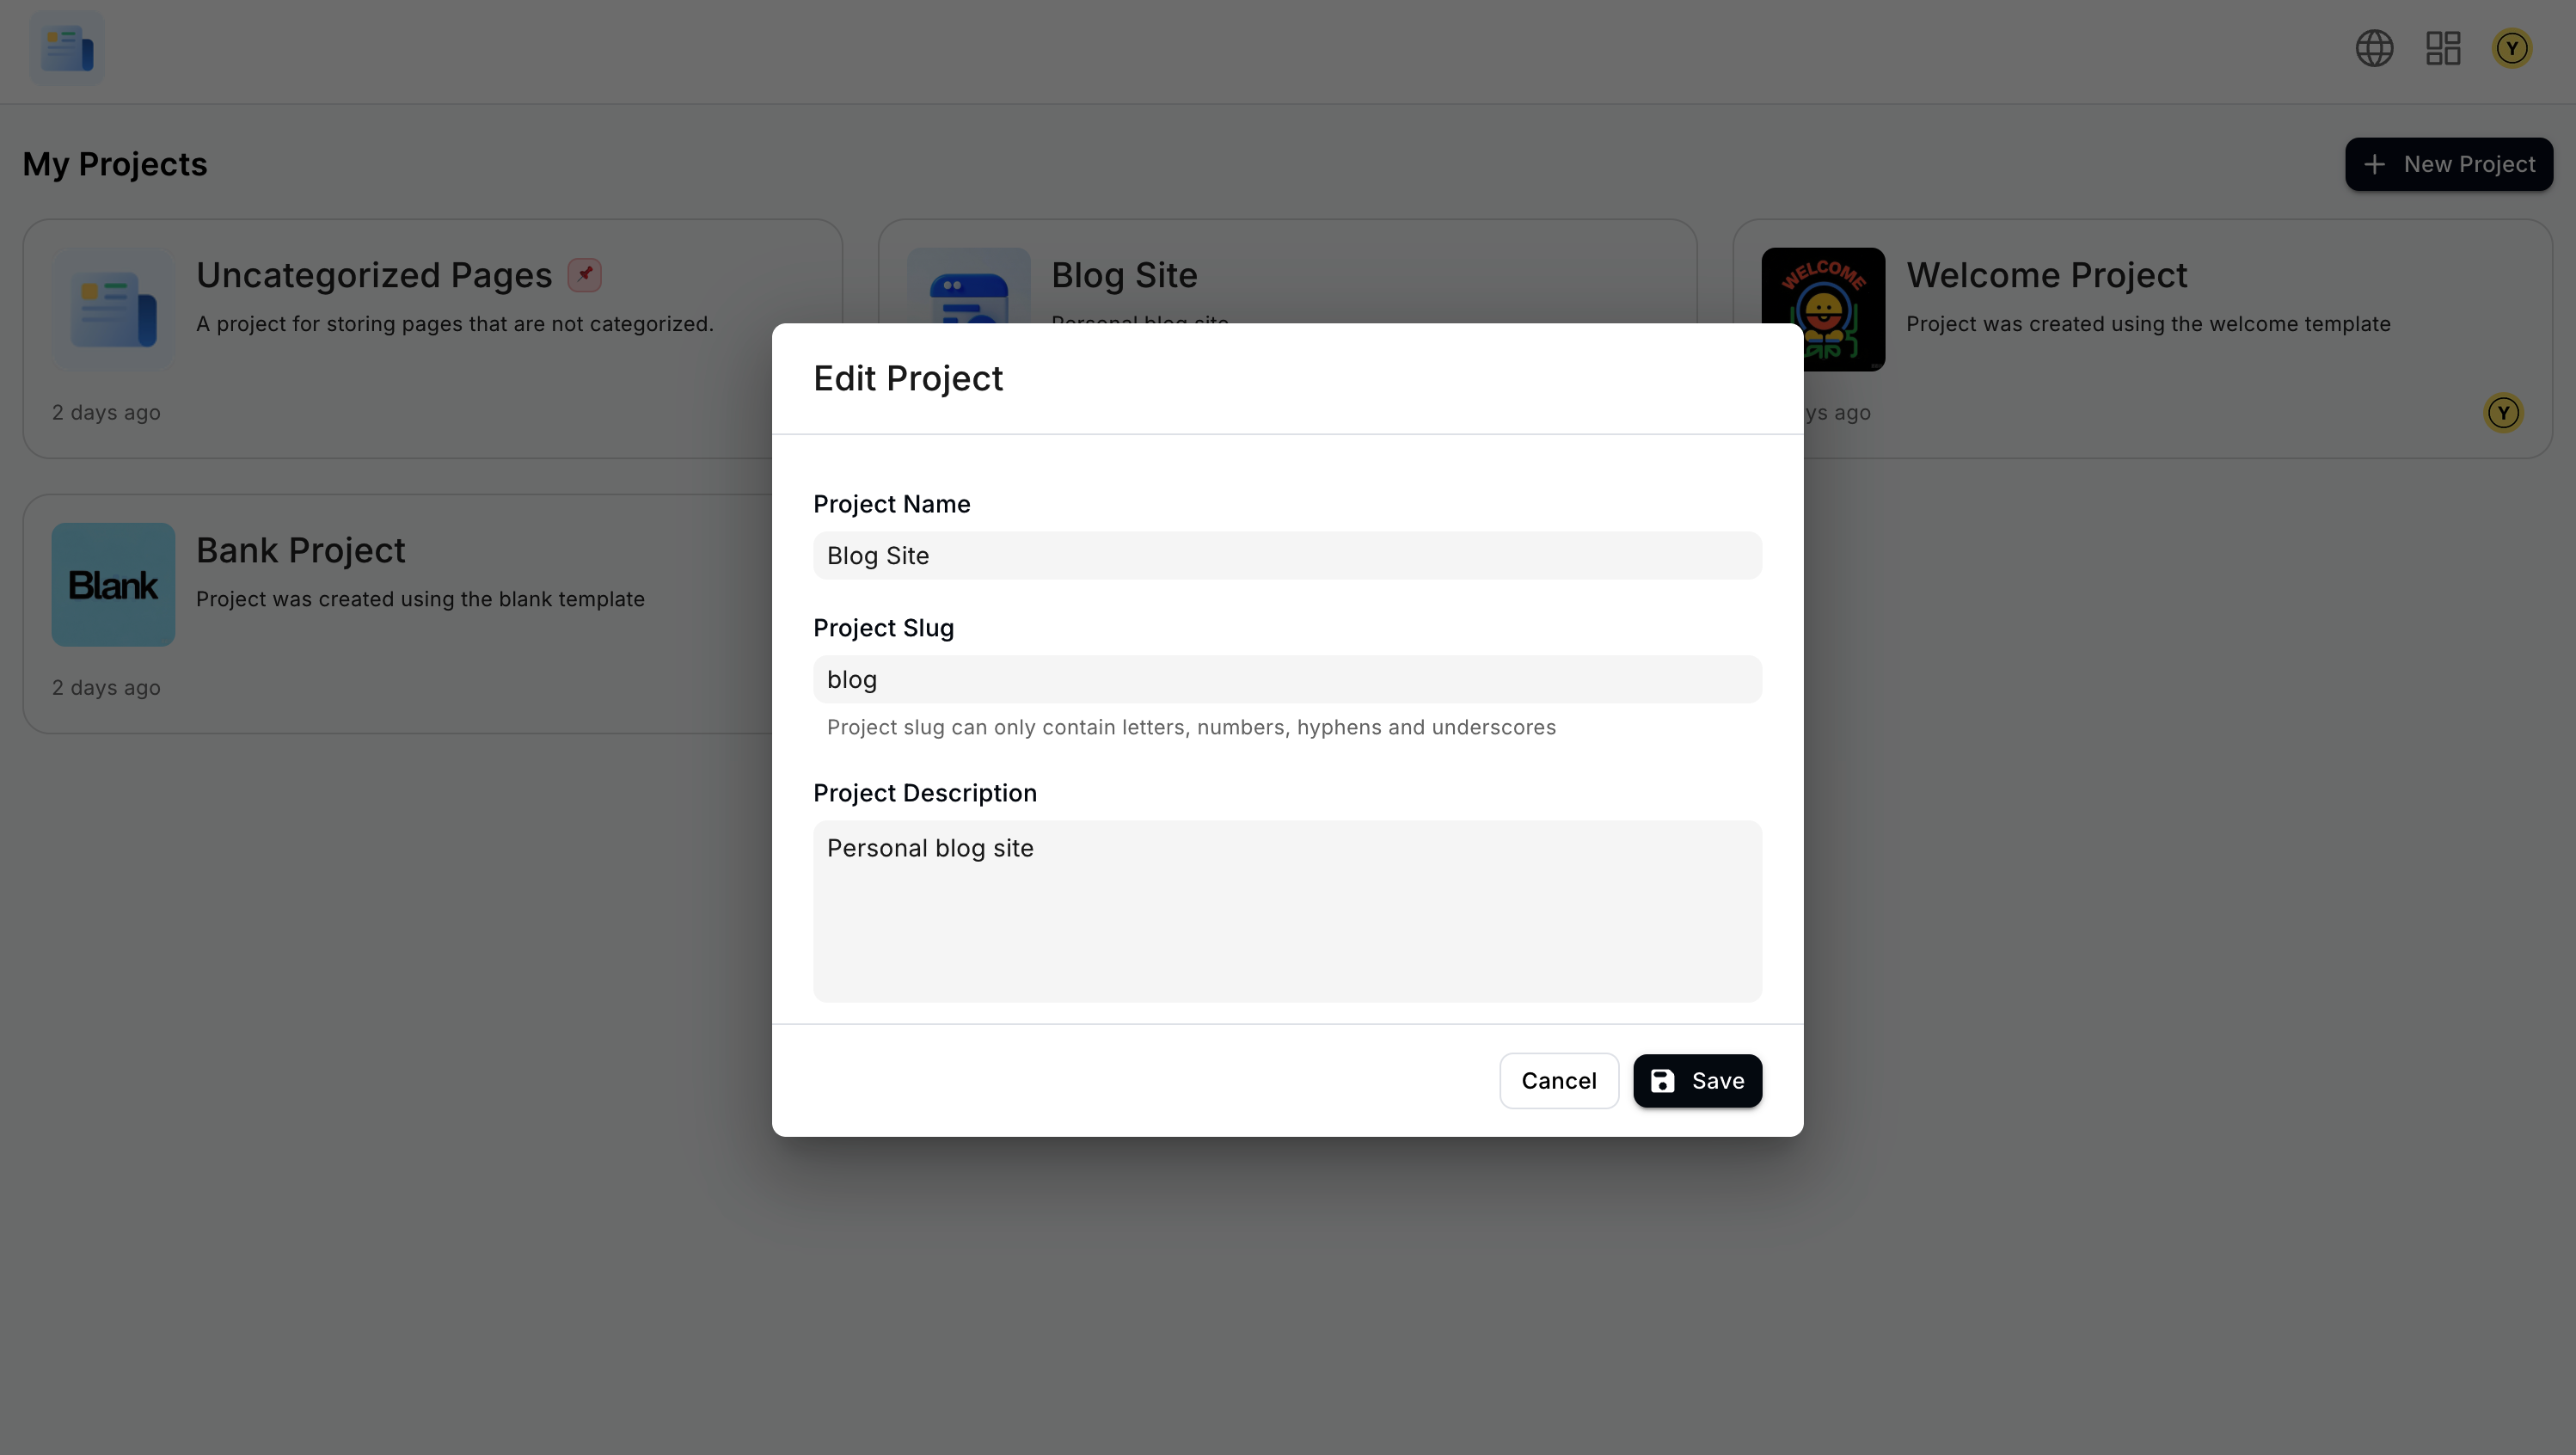Image resolution: width=2576 pixels, height=1455 pixels.
Task: Click the Blog Site card title
Action: [1124, 275]
